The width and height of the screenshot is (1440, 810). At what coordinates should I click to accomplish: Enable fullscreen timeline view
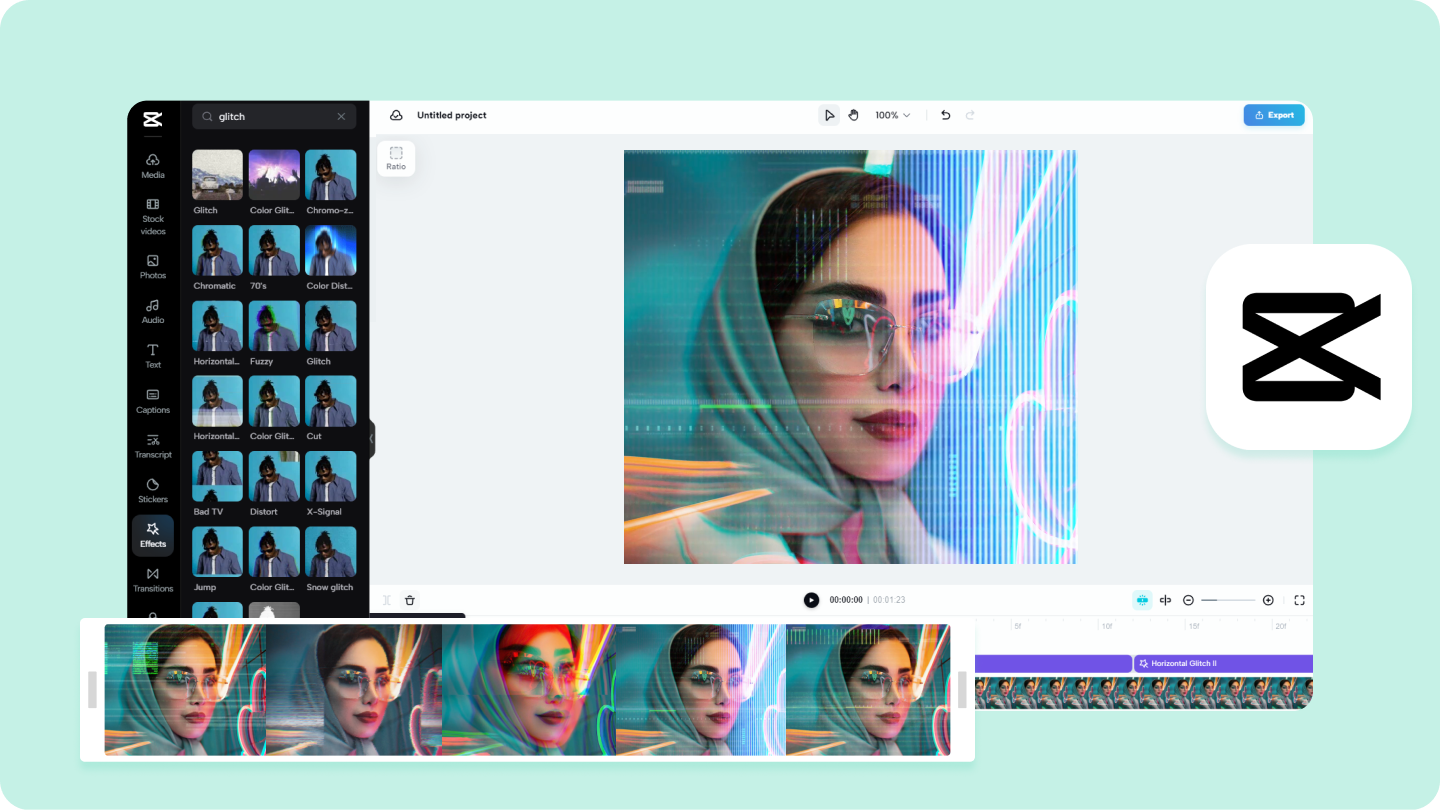(1299, 600)
